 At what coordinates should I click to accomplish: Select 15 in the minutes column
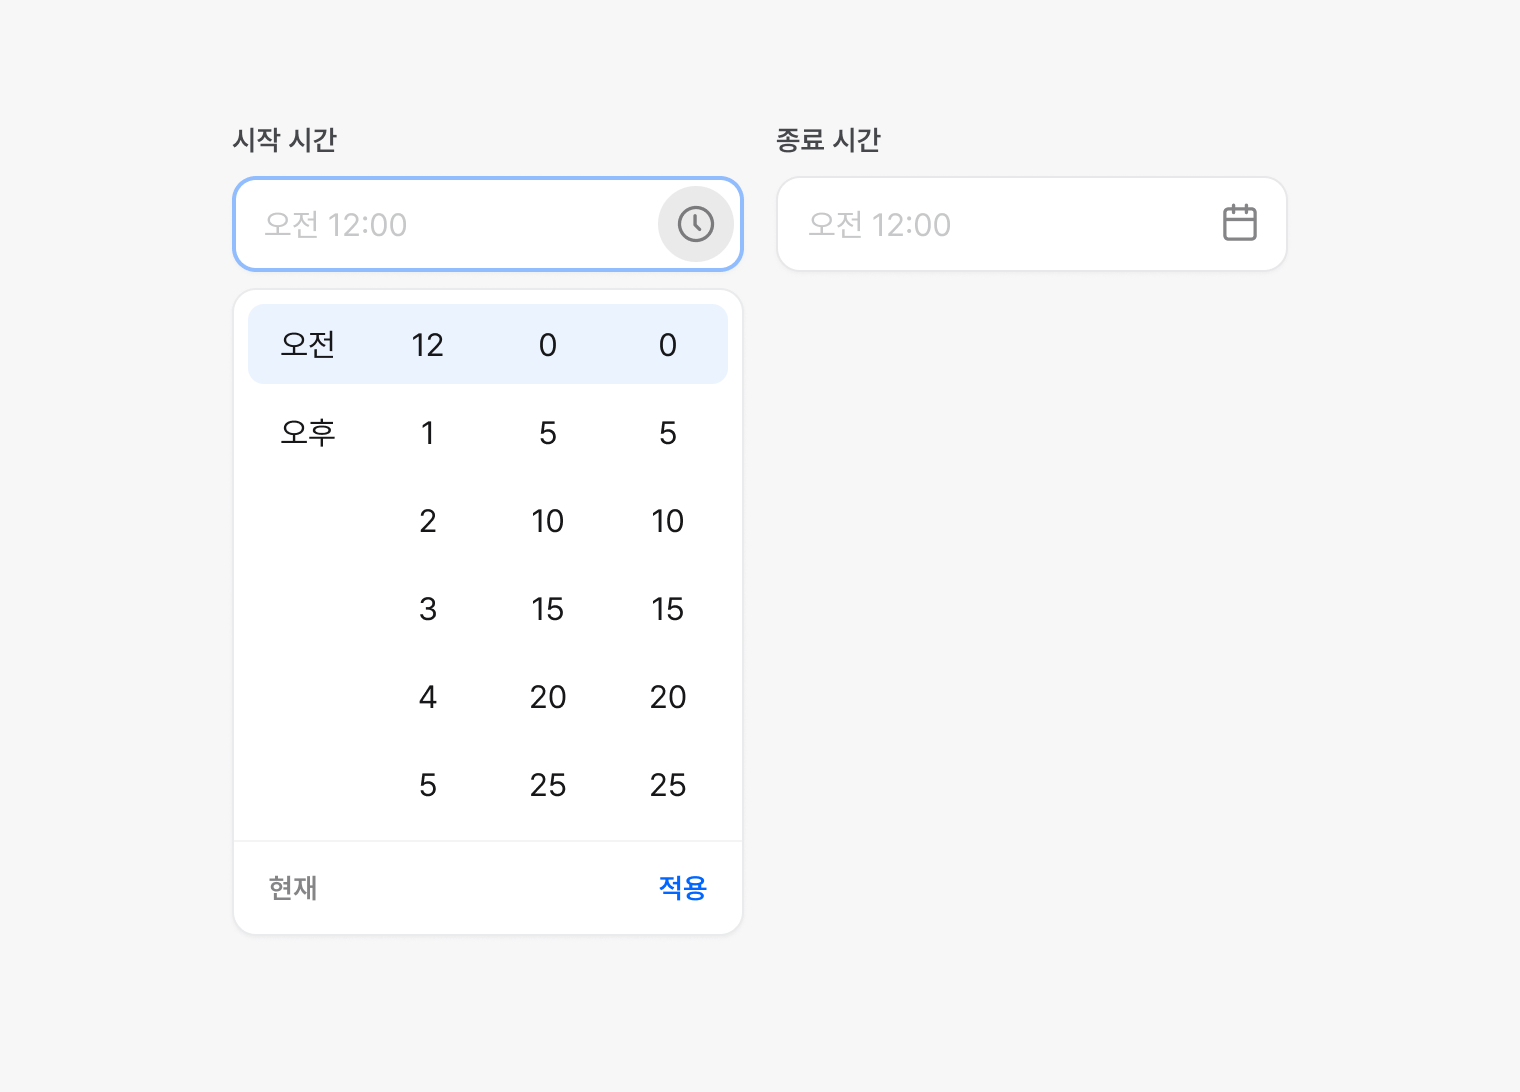(548, 609)
